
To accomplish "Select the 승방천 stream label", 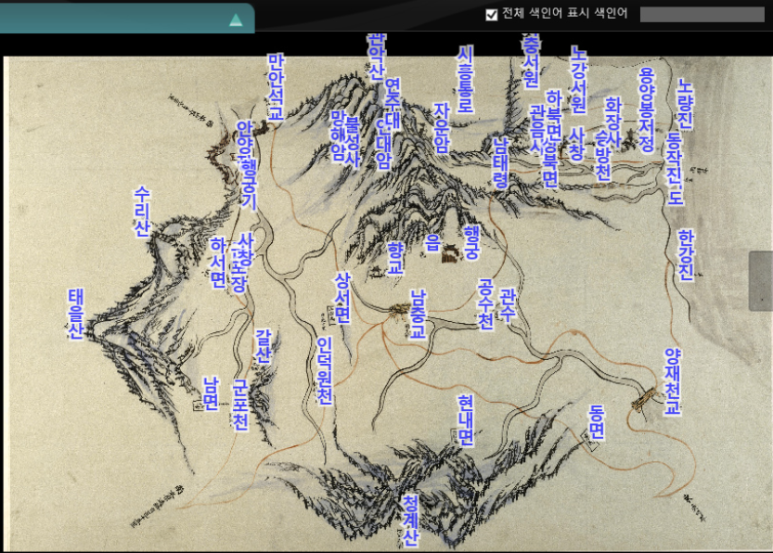I will (x=602, y=157).
